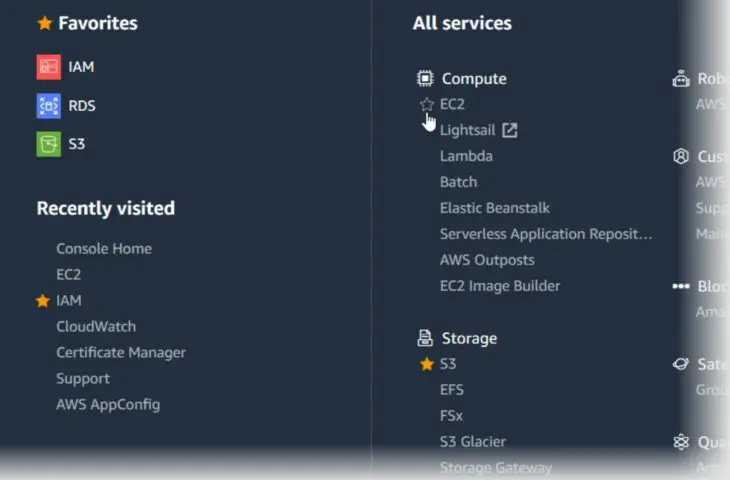Open S3 under Storage
Viewport: 730px width, 480px height.
point(448,364)
